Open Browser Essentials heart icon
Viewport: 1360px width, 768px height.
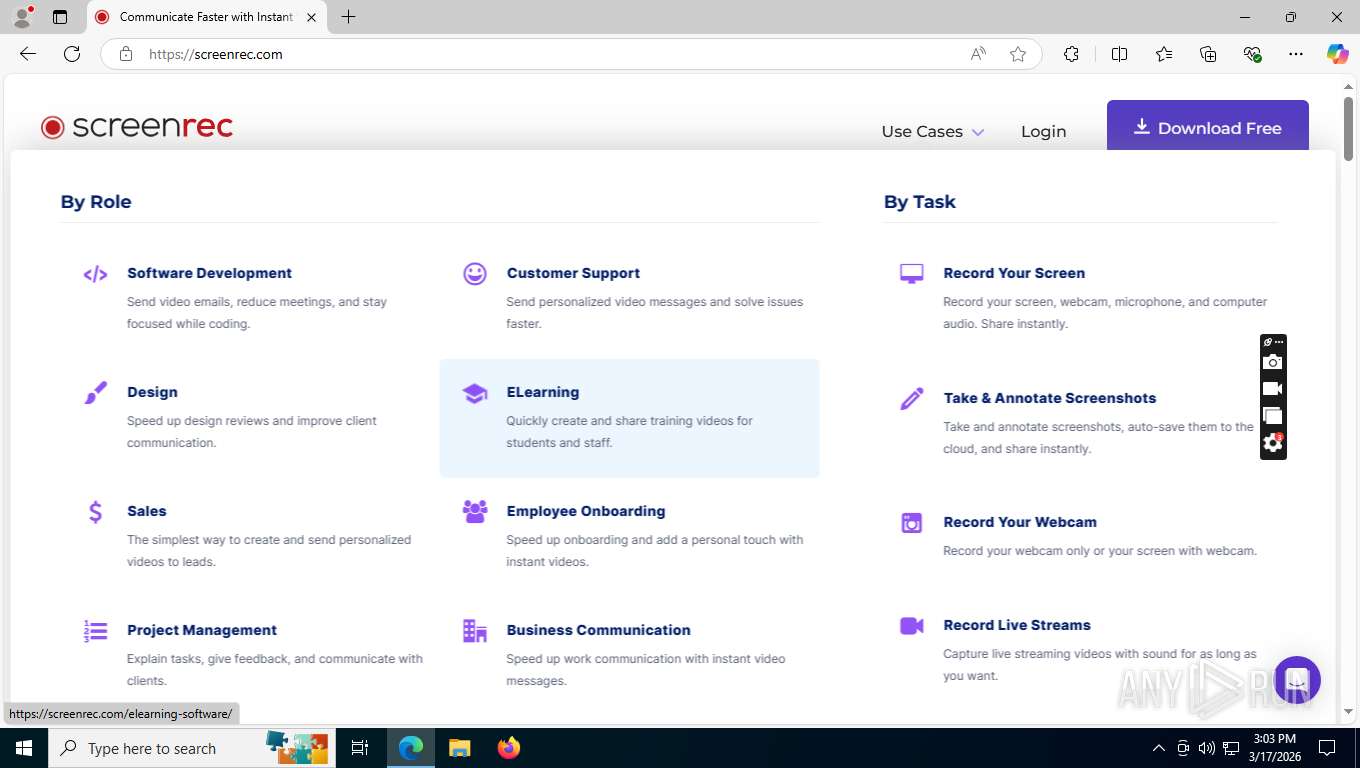[1252, 54]
